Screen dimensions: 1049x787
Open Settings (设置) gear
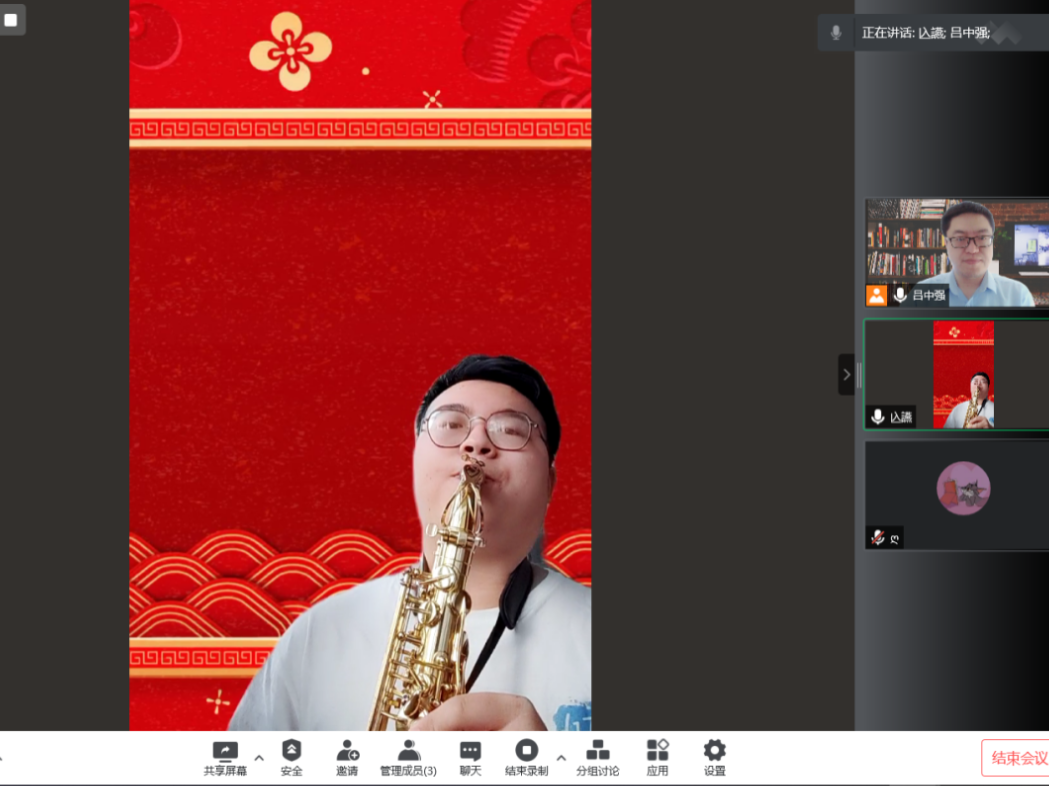point(714,758)
